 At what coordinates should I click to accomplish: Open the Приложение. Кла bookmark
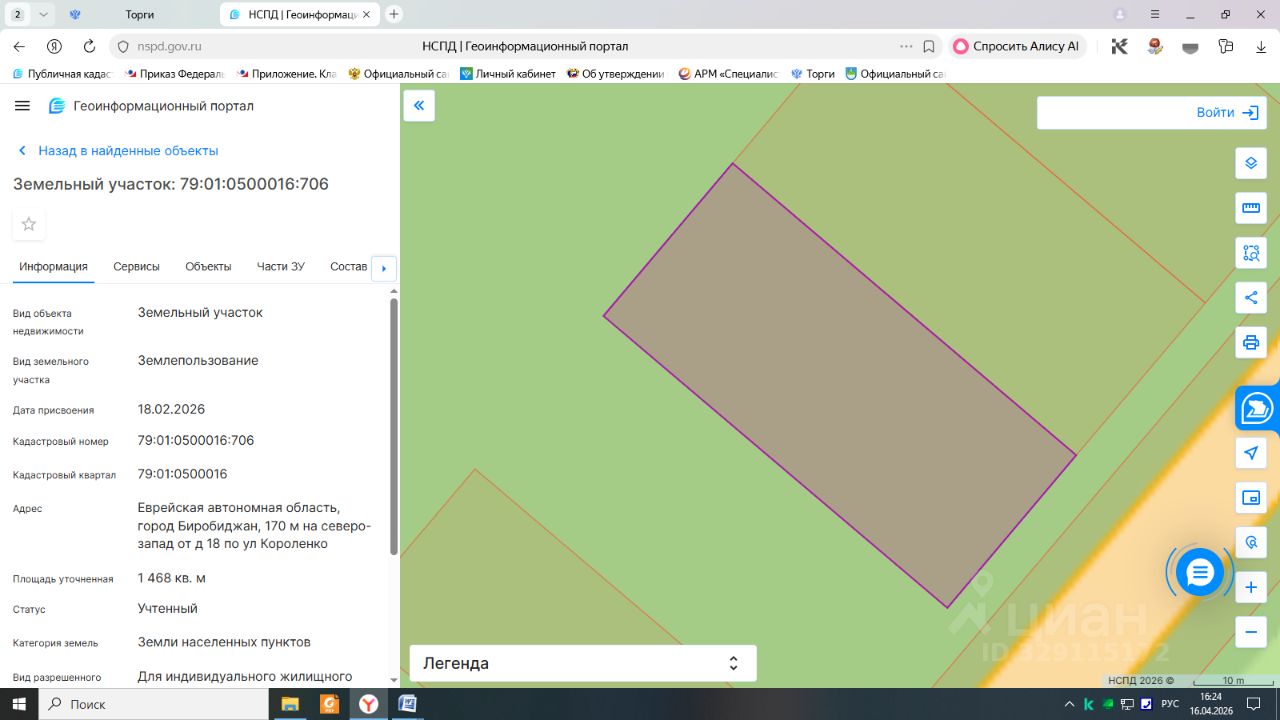[x=287, y=74]
